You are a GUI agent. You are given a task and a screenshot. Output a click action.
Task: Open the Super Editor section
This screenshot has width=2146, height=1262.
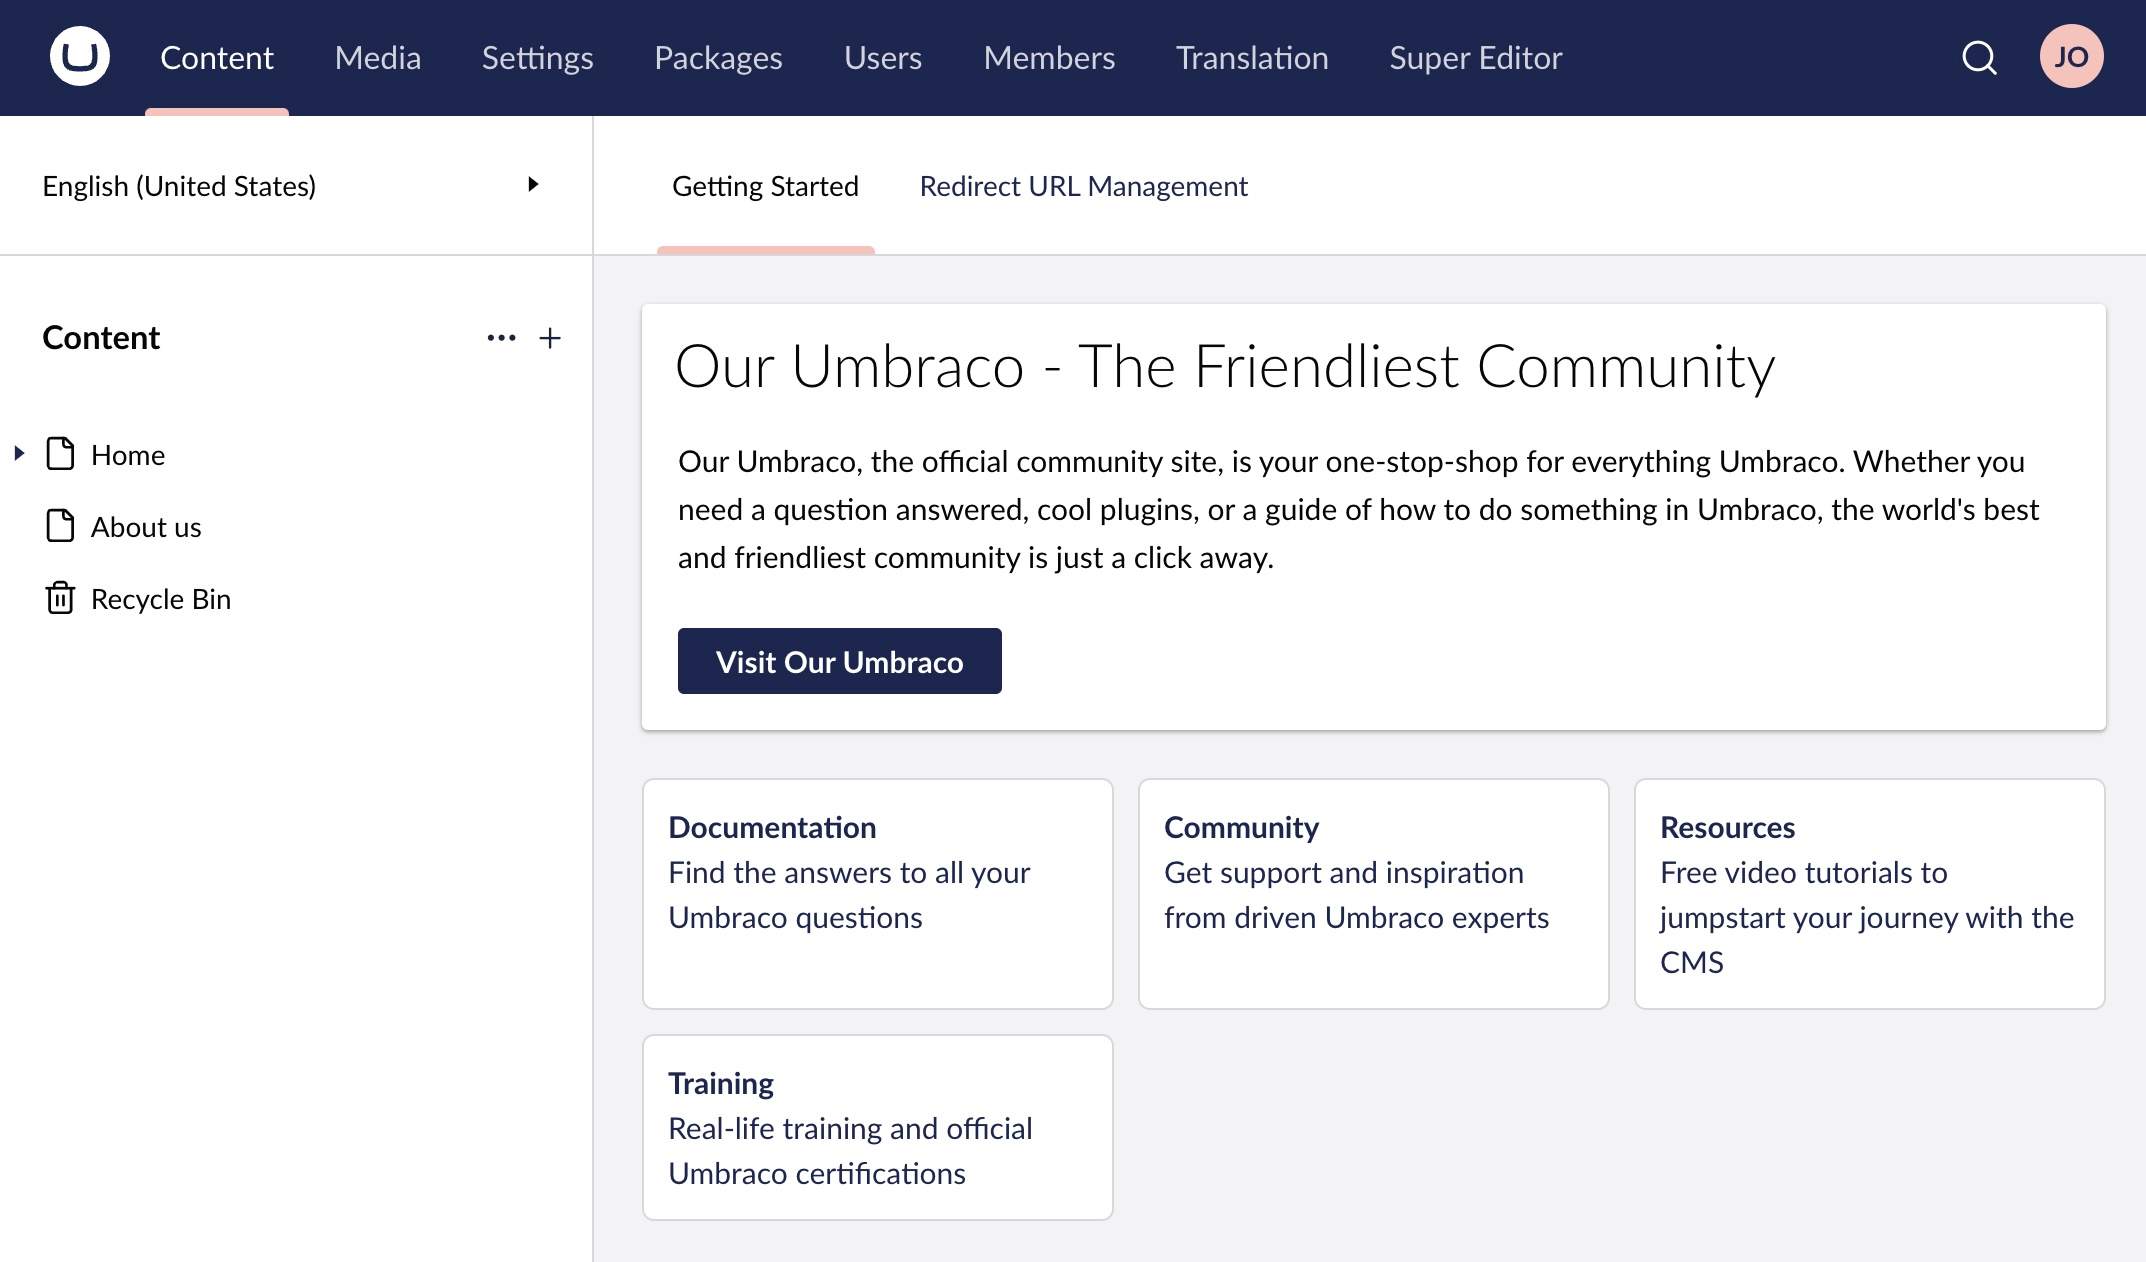(x=1474, y=57)
